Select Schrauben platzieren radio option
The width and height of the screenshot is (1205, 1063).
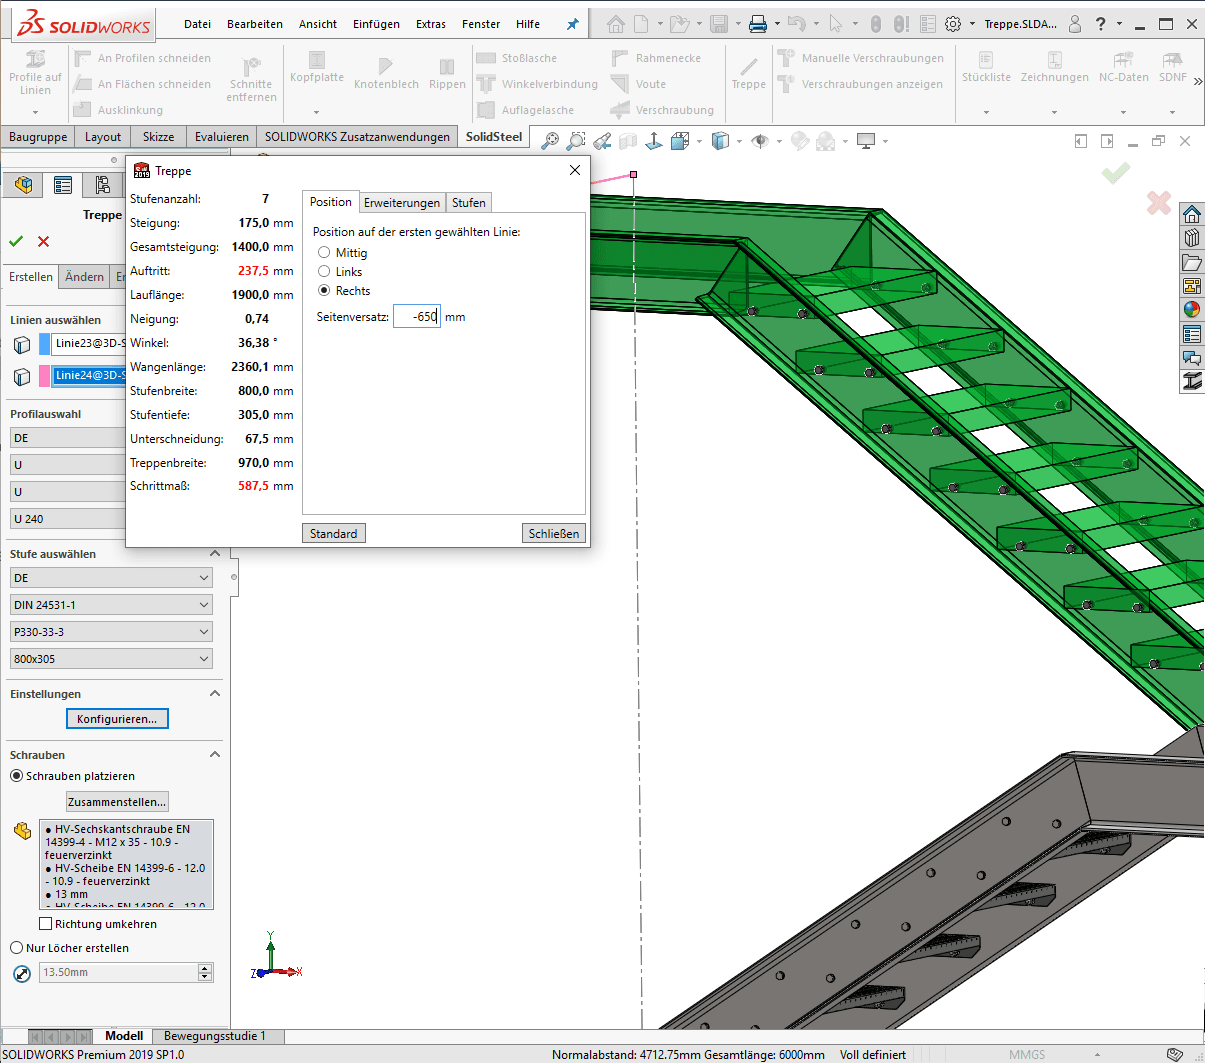coord(16,776)
